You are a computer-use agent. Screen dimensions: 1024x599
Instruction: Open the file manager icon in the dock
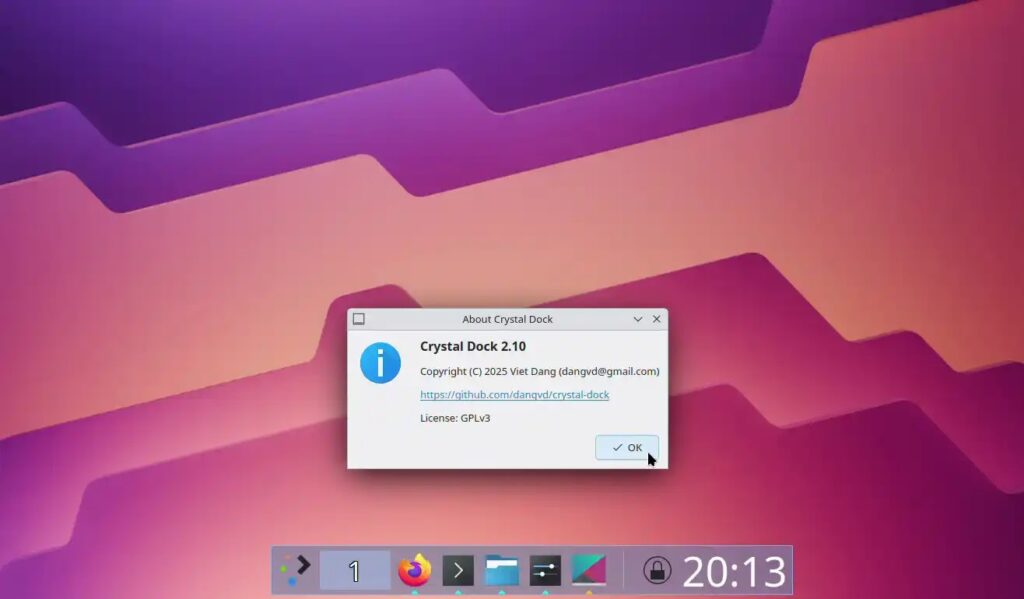500,571
